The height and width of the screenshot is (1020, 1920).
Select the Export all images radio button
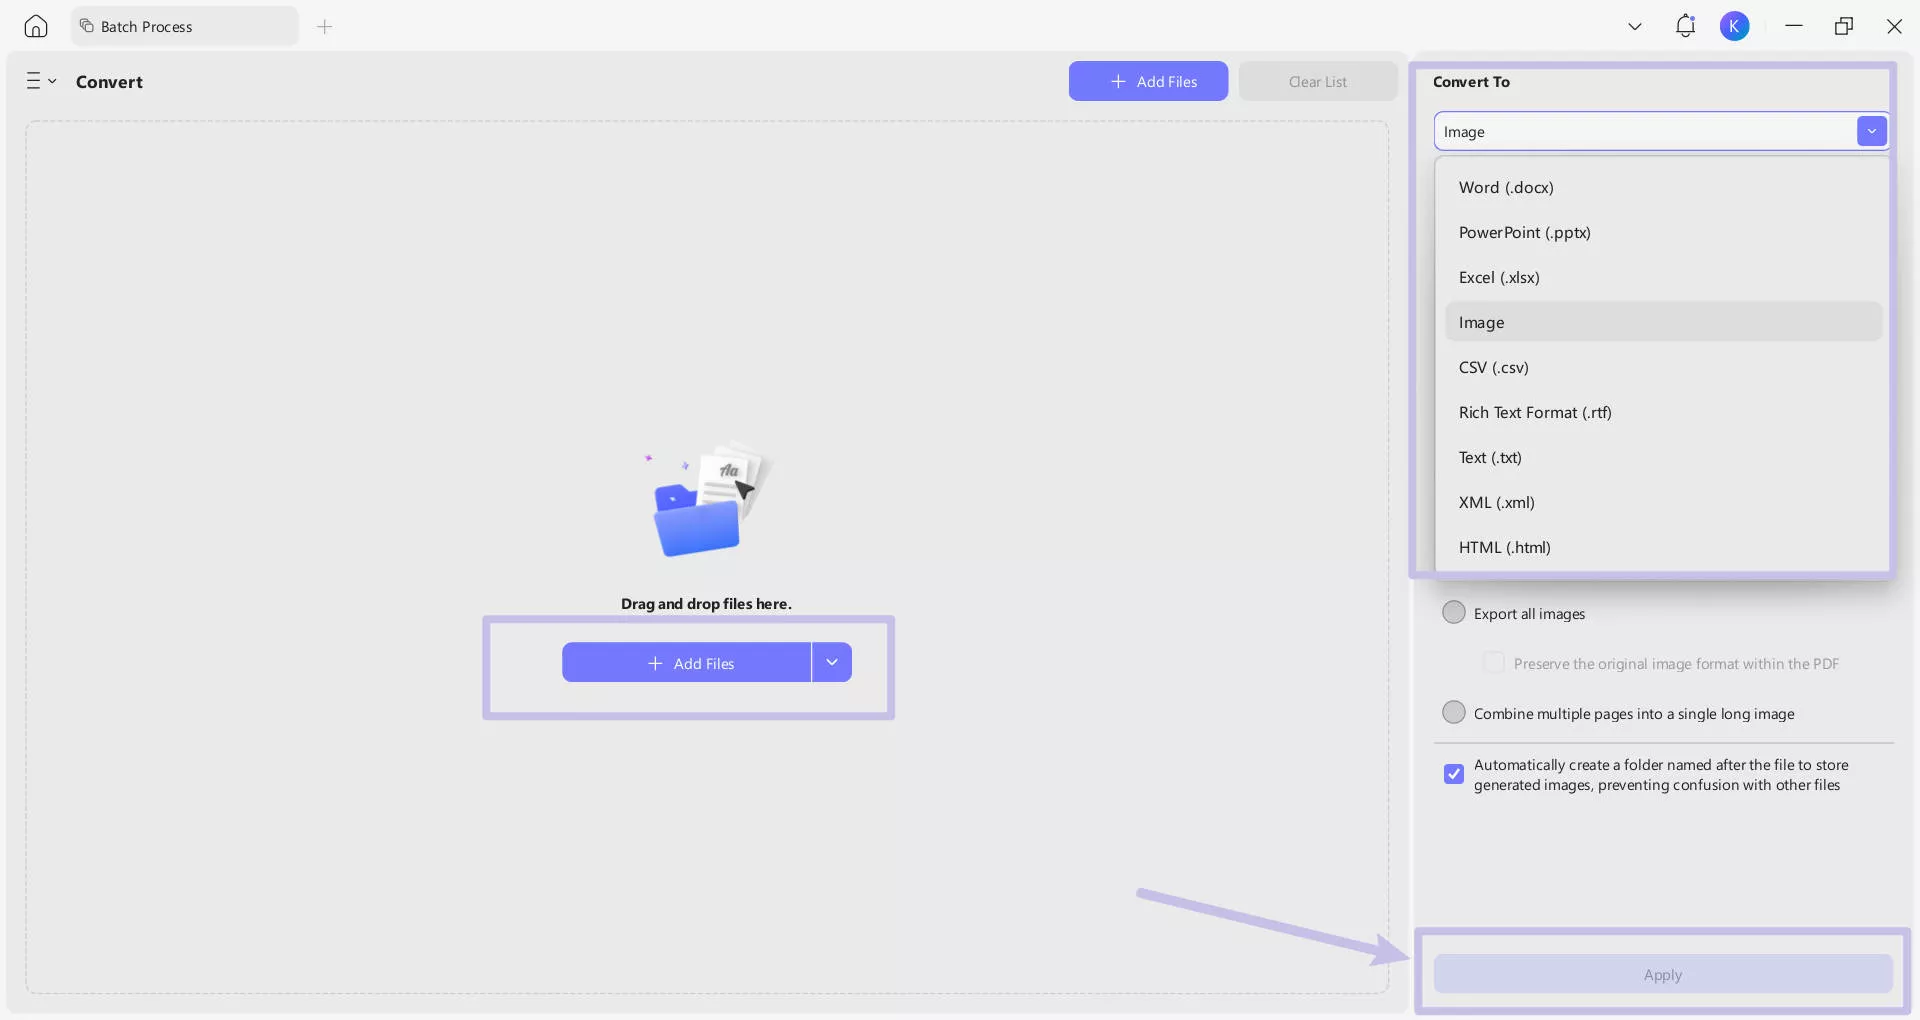pos(1454,612)
